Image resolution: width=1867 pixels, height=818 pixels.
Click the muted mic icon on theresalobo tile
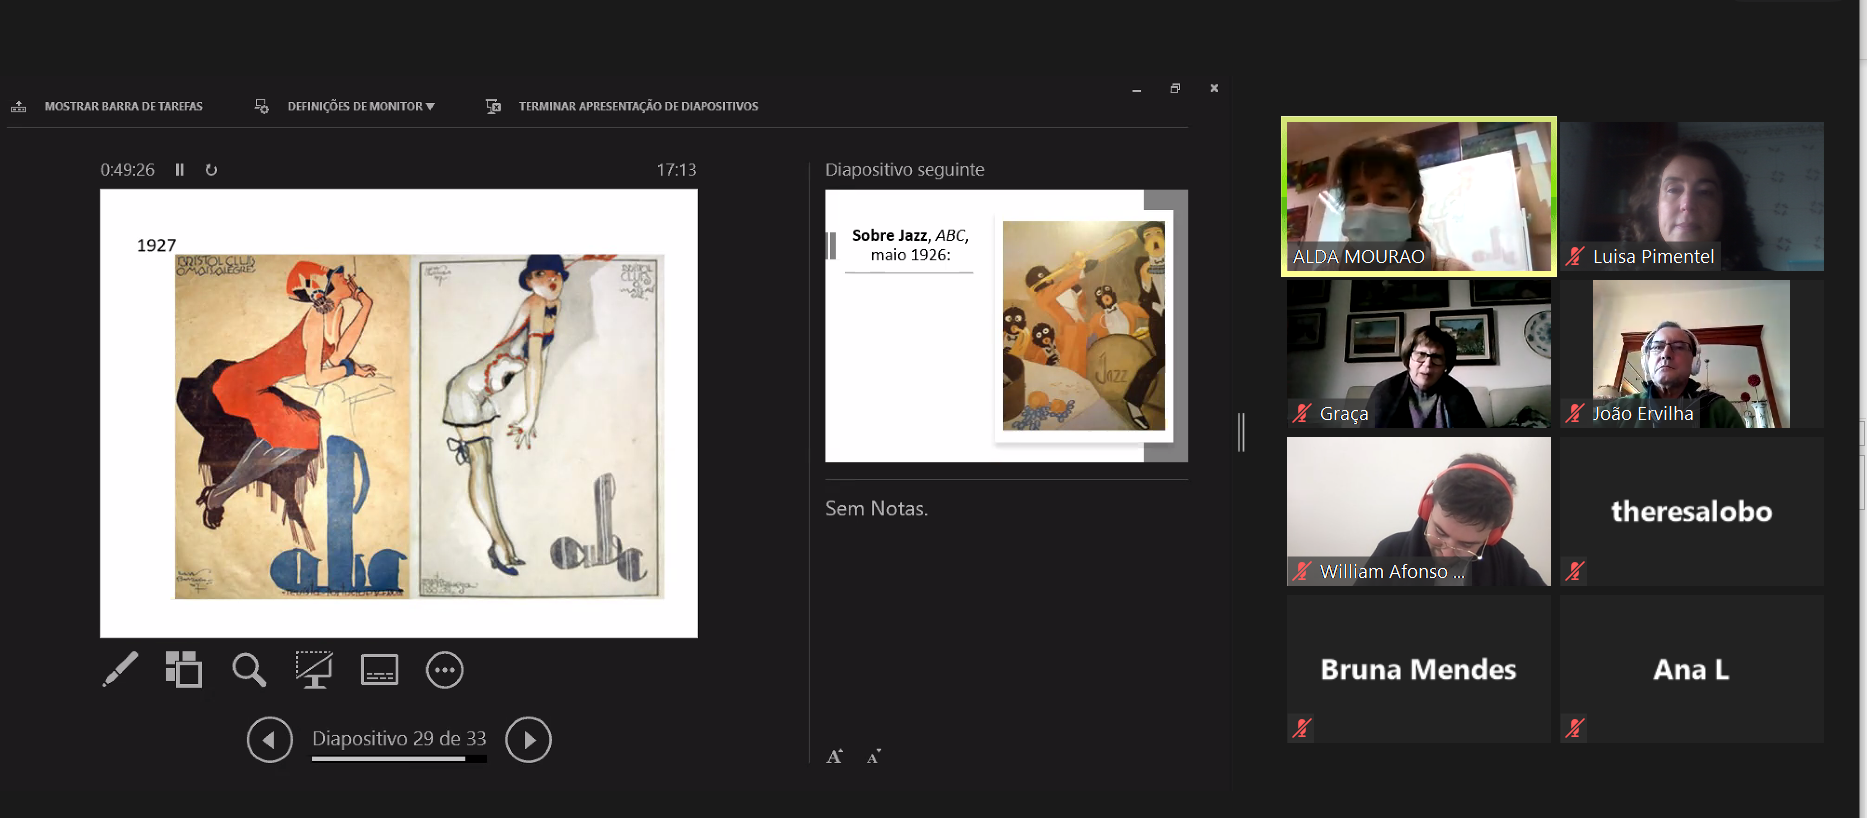(1575, 571)
